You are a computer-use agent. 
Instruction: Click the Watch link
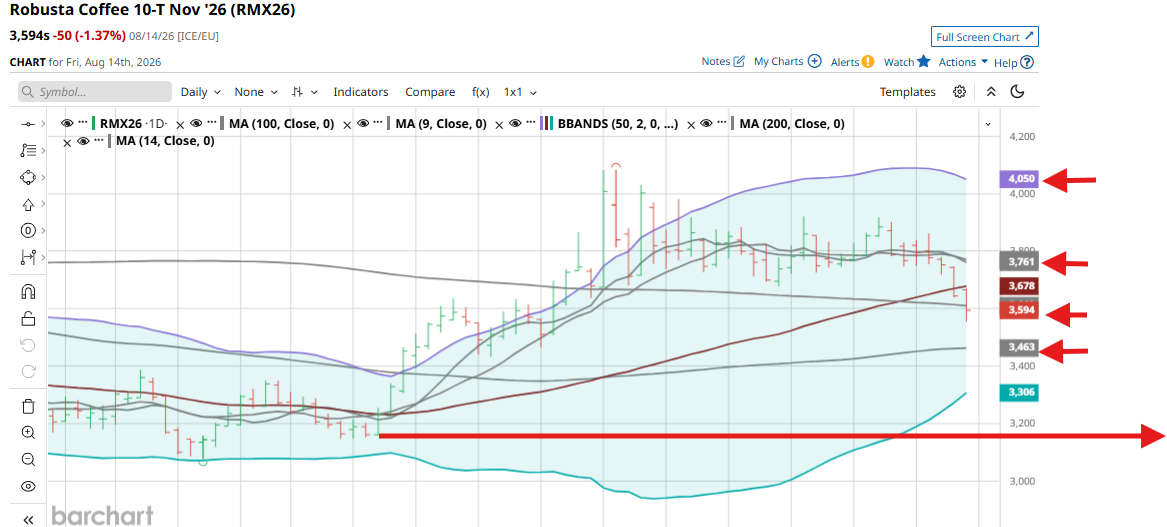point(898,62)
